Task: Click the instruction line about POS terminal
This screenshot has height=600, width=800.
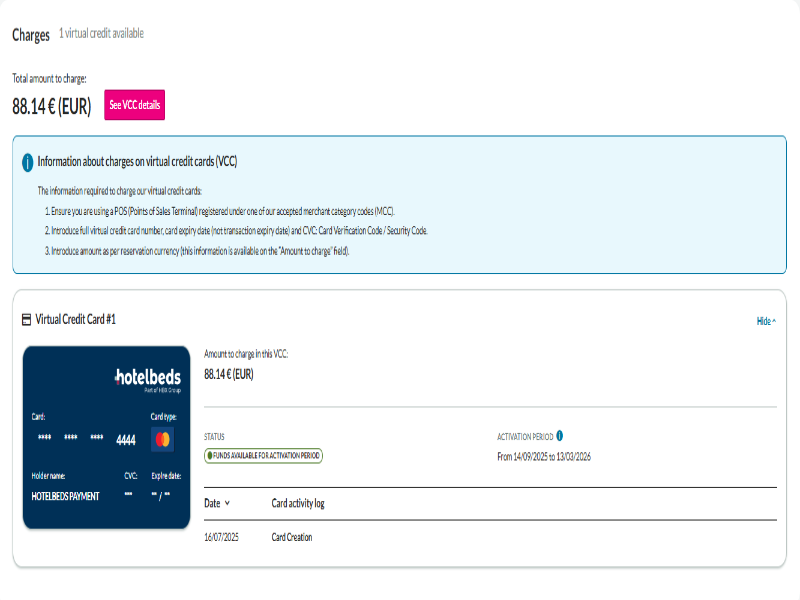Action: (220, 211)
